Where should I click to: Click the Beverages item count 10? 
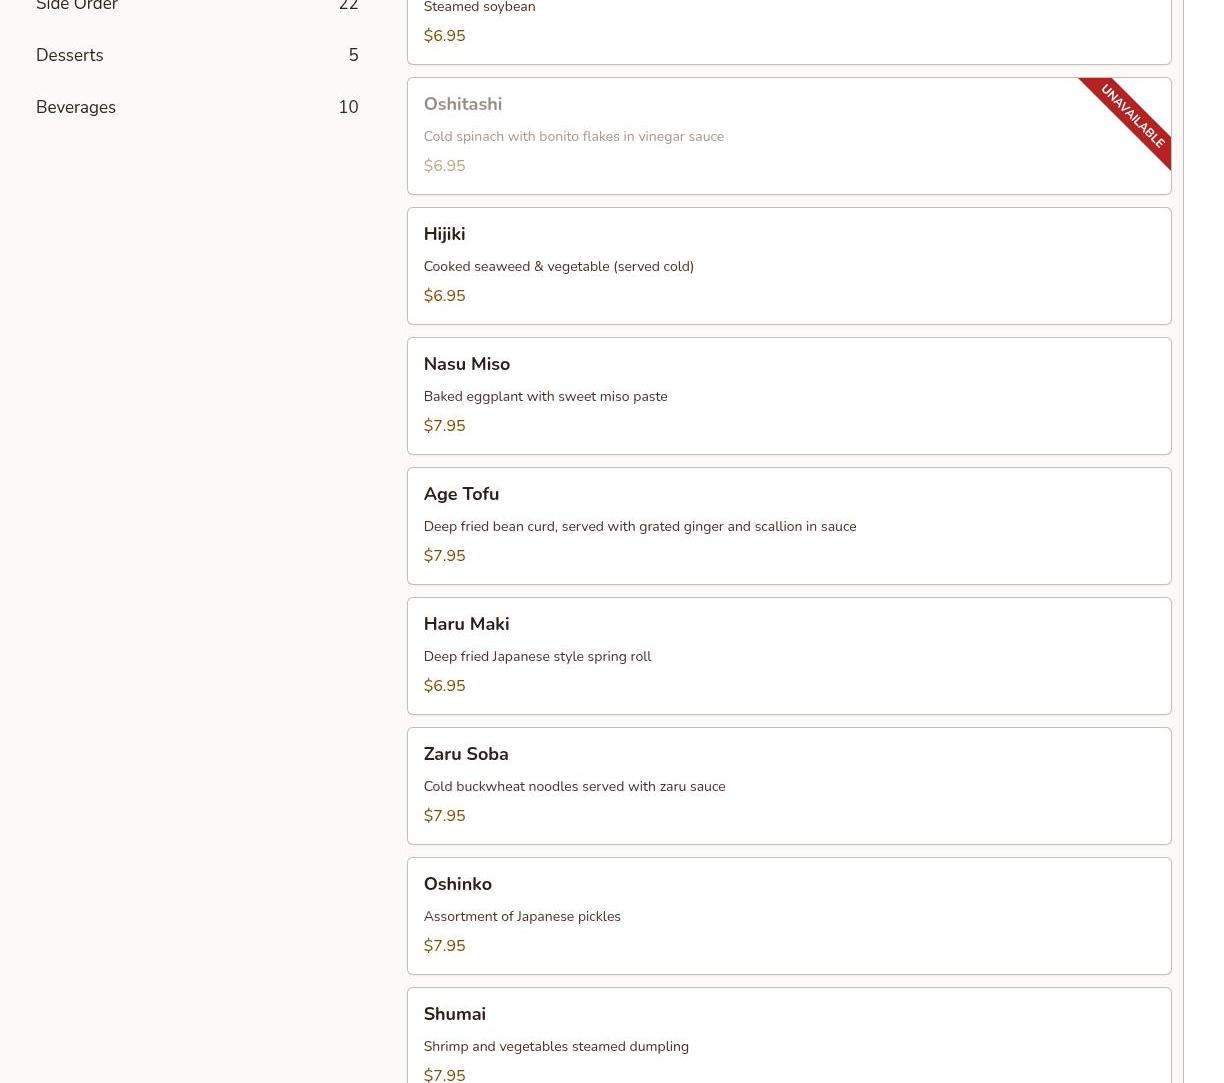348,107
